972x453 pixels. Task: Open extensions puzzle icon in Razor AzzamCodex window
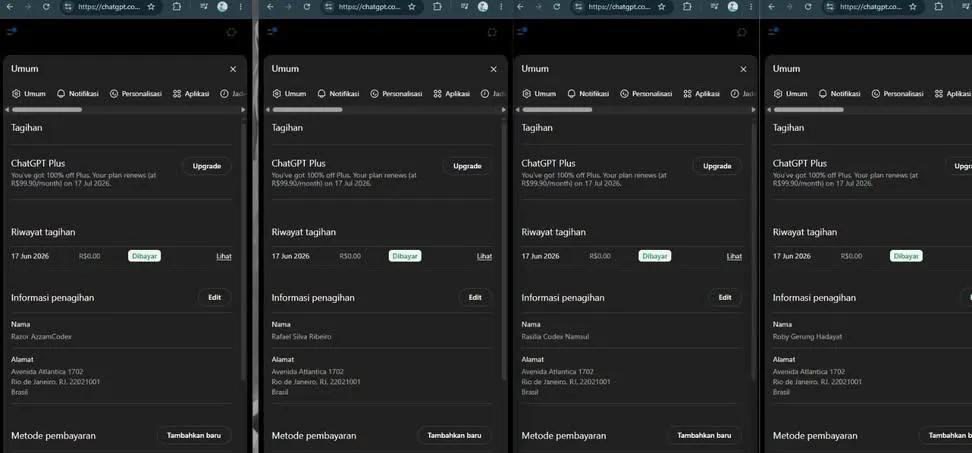[x=177, y=7]
